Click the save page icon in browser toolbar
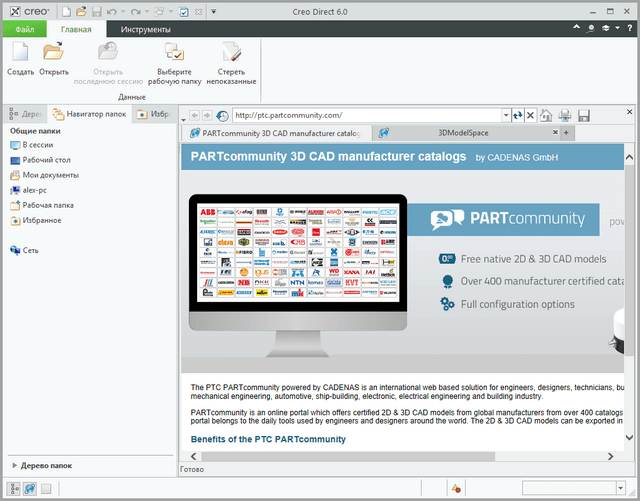 [x=583, y=116]
